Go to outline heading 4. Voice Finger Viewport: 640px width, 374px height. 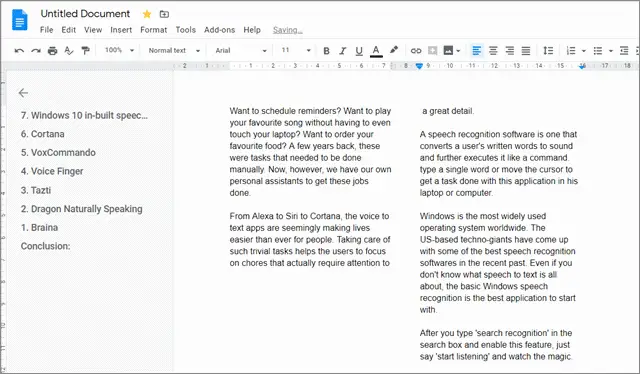click(52, 171)
